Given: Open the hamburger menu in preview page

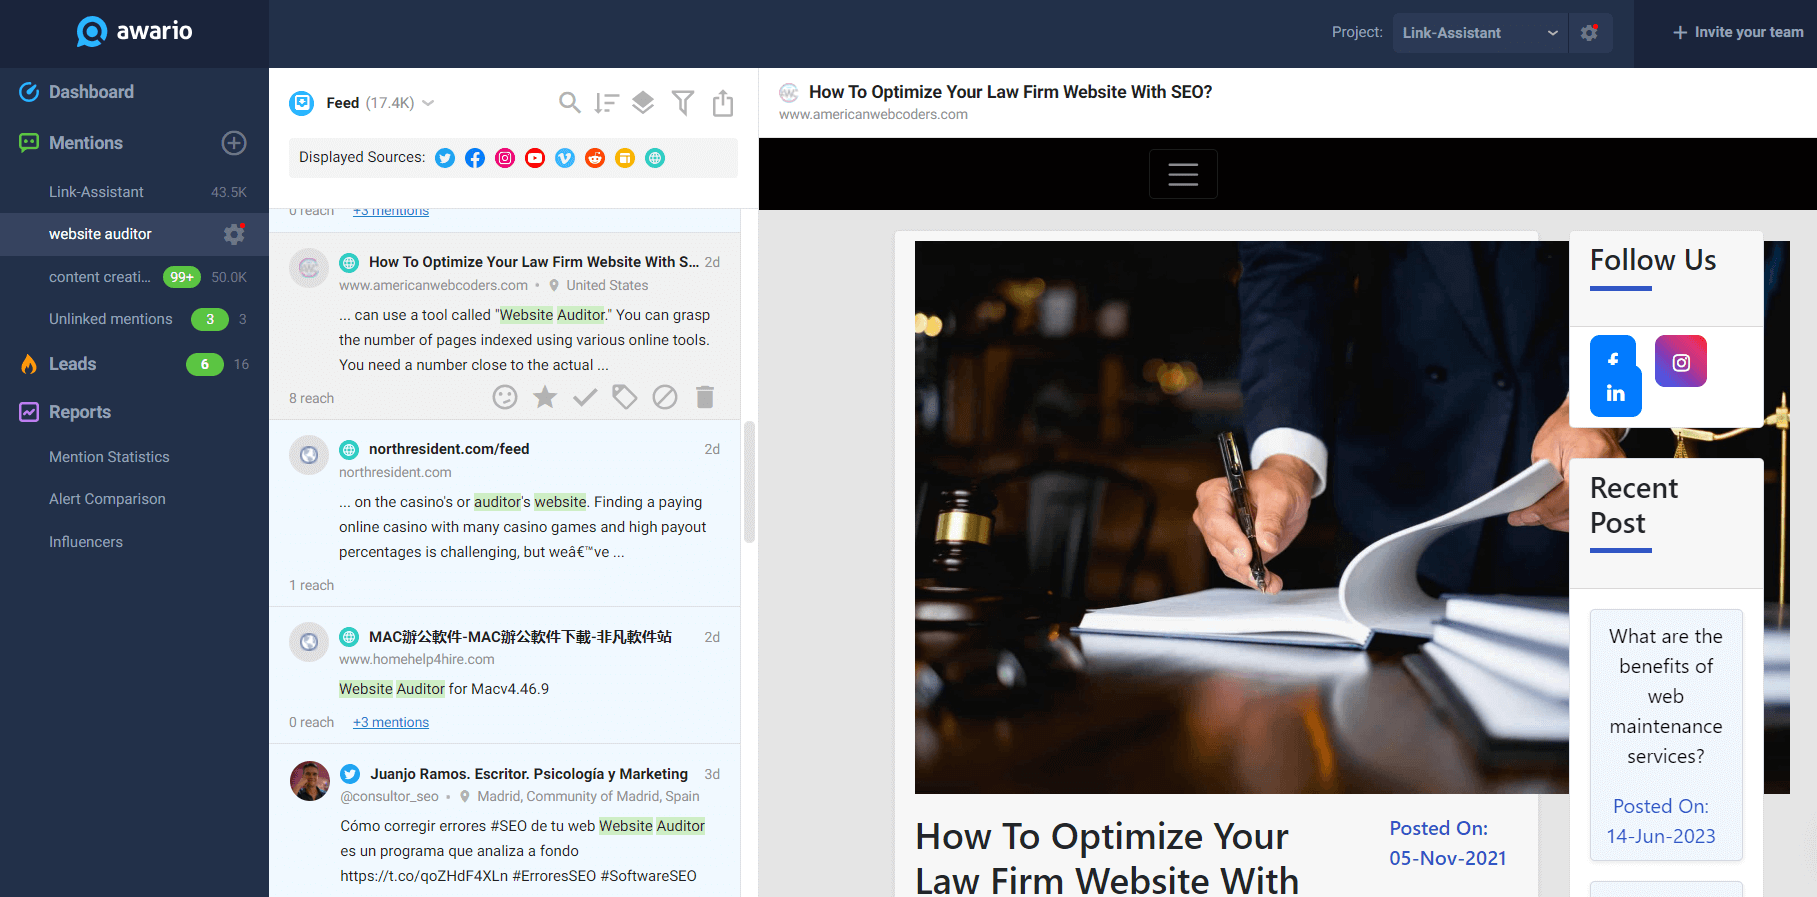Looking at the screenshot, I should click(1183, 174).
